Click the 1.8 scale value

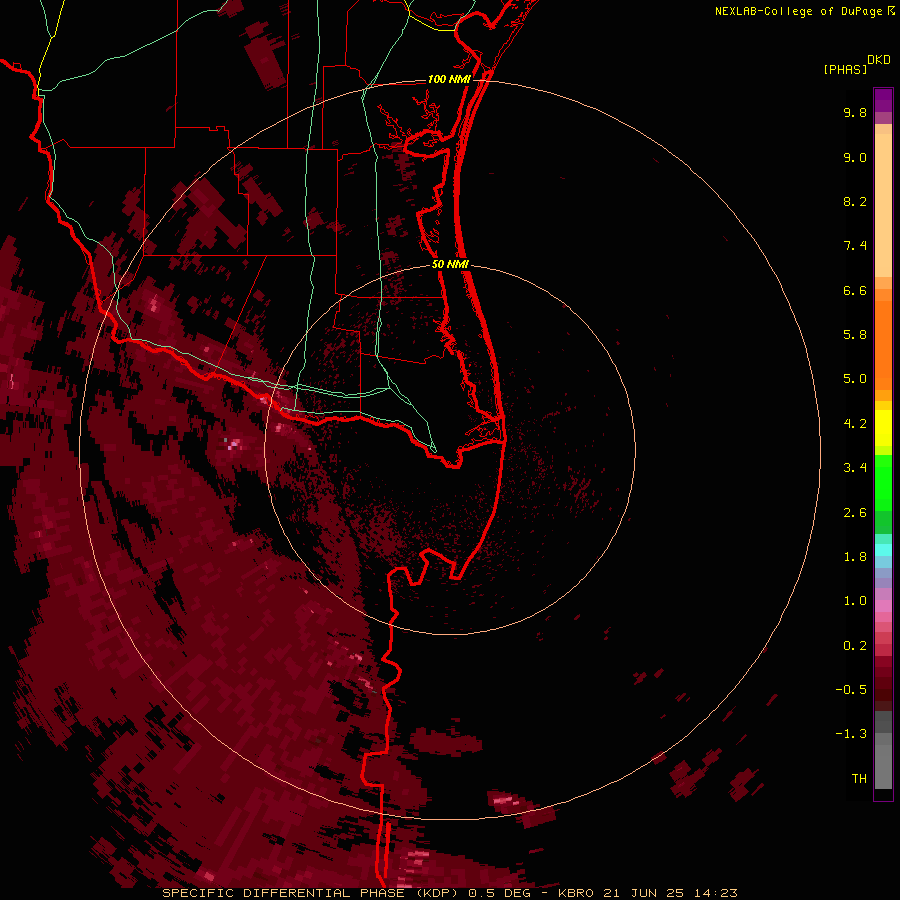(x=855, y=557)
